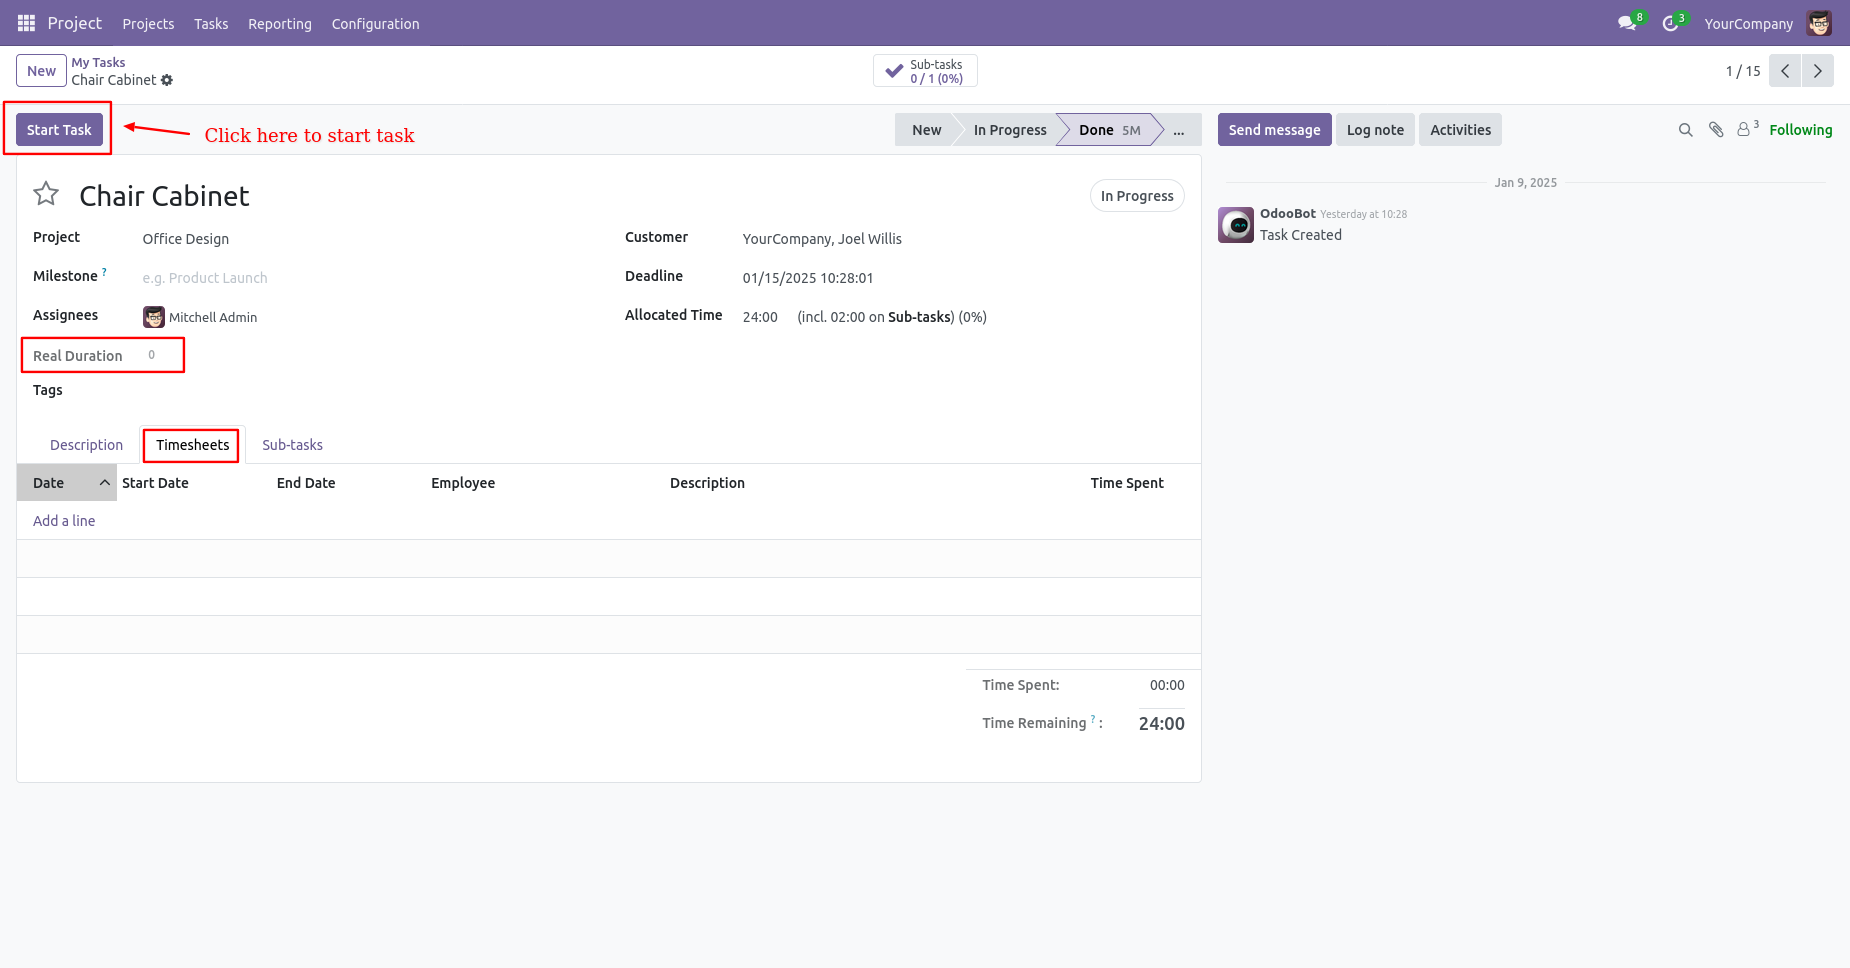Click the Real Duration value
Viewport: 1850px width, 968px height.
(152, 355)
